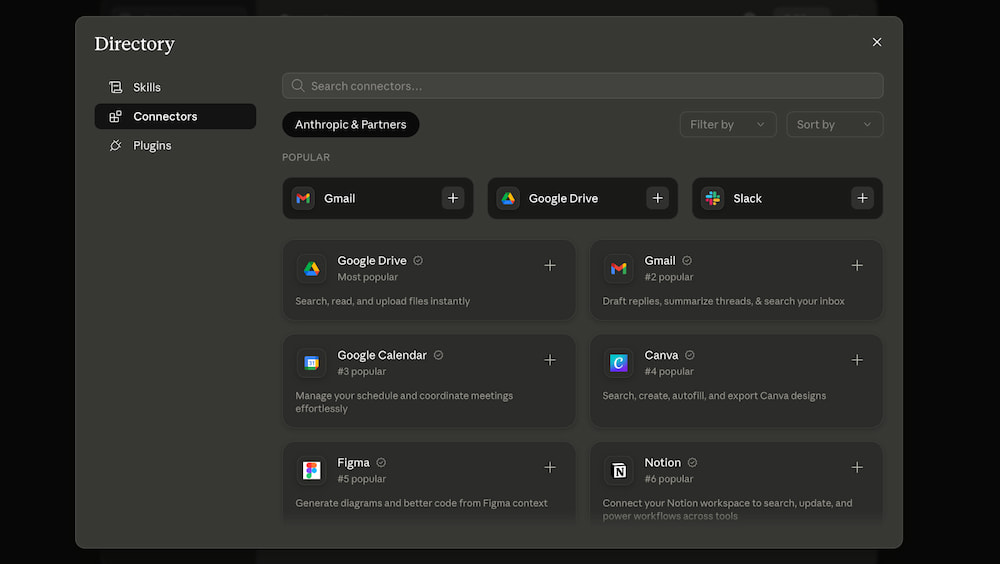Add the Google Calendar connector
The image size is (1000, 564).
click(550, 360)
